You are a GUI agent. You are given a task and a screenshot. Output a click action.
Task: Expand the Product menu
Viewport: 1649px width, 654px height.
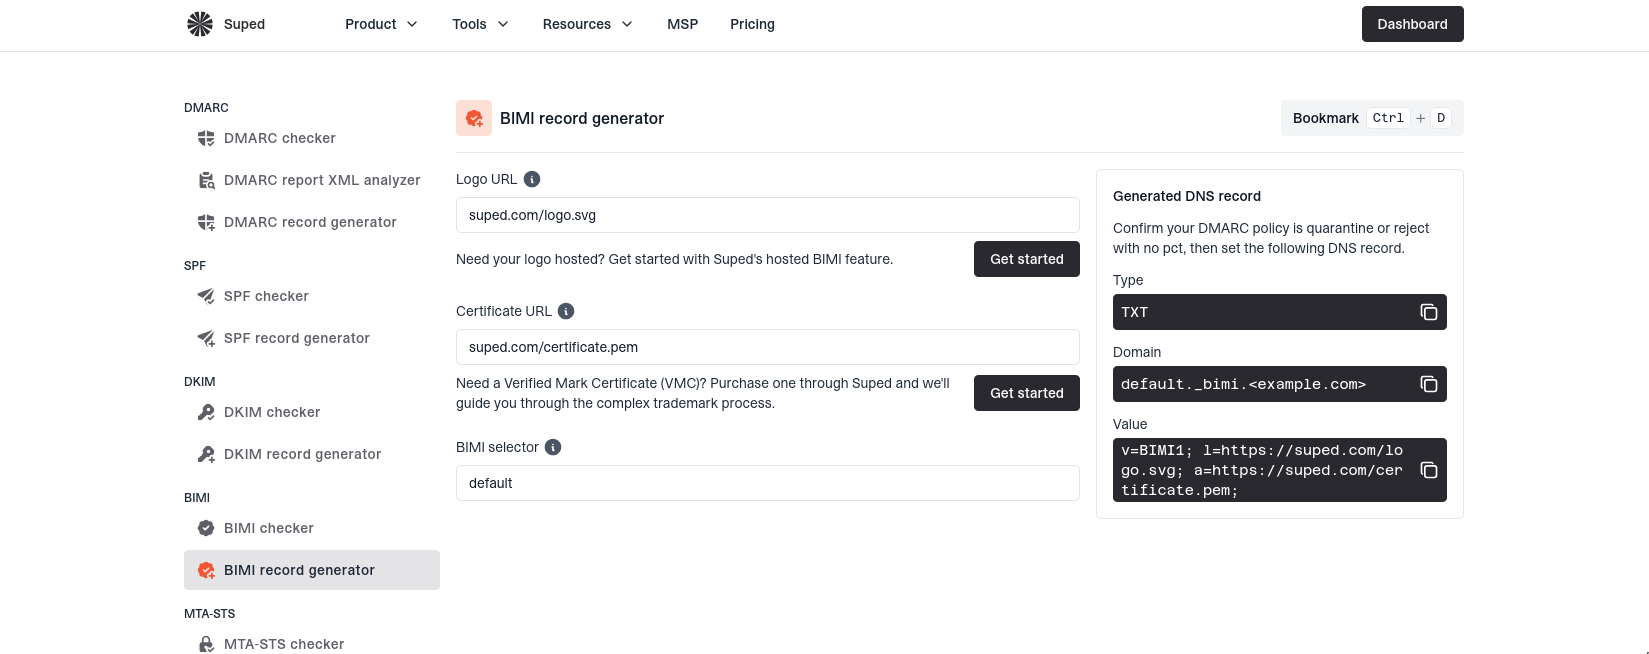point(381,24)
